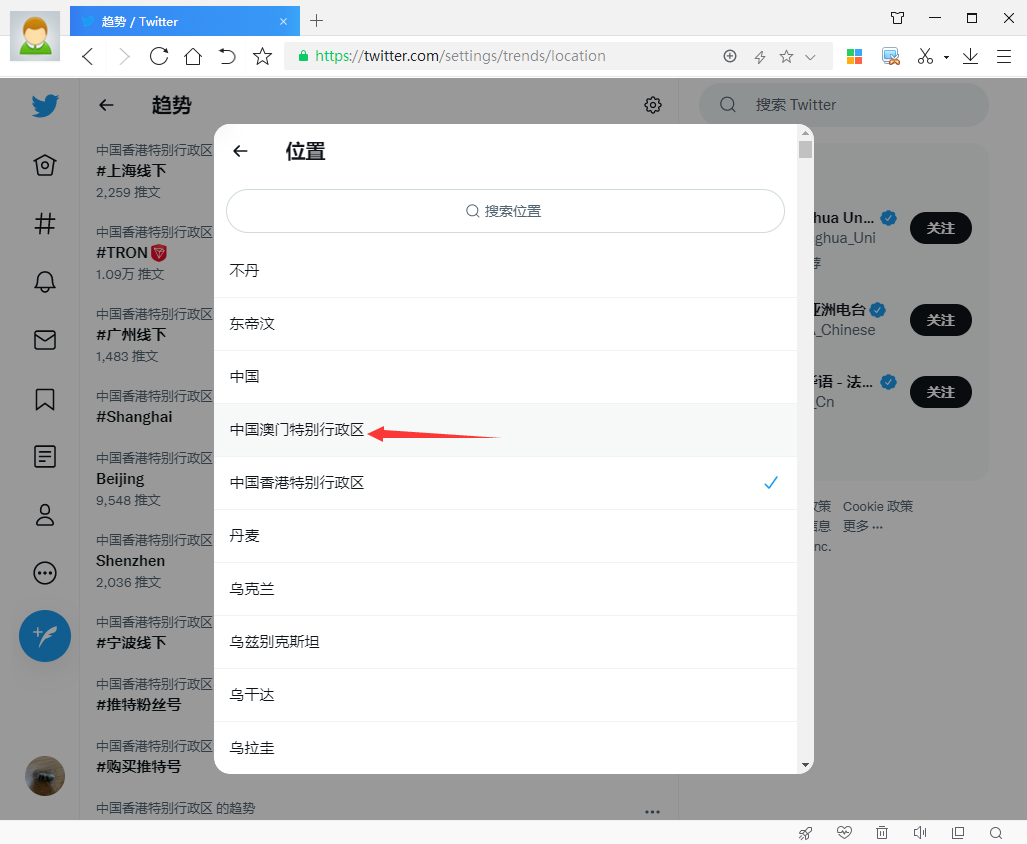Select 丹麦 from location list

pyautogui.click(x=505, y=536)
